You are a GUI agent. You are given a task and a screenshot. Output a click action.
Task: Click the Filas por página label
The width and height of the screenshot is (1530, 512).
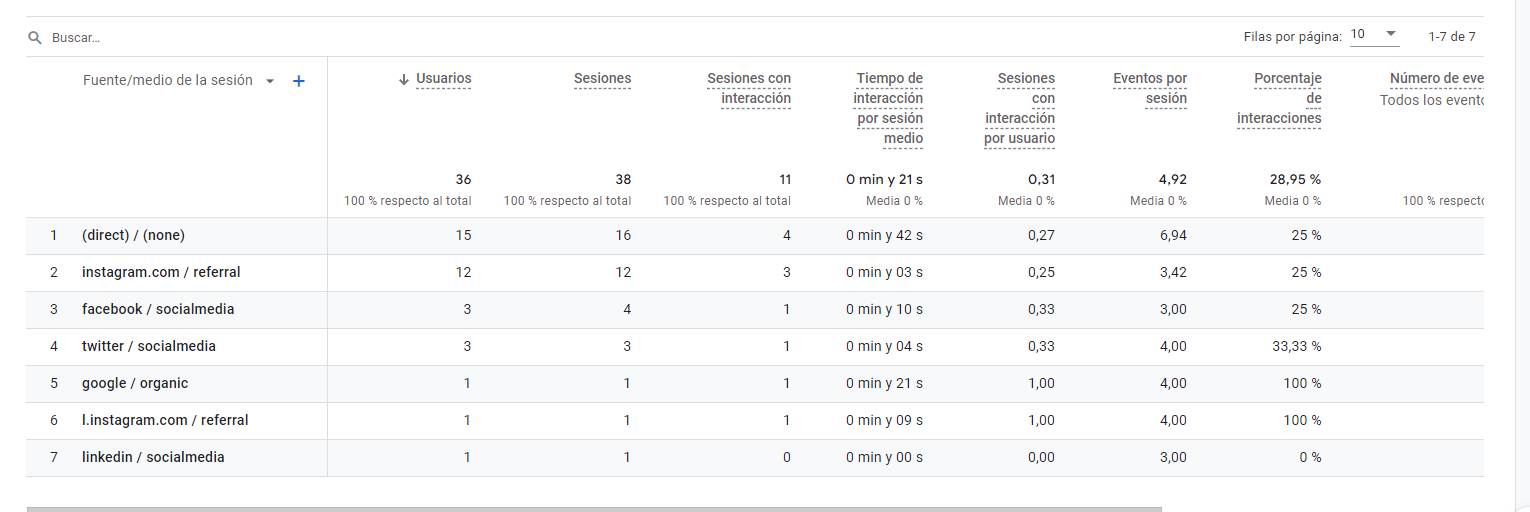[x=1292, y=36]
